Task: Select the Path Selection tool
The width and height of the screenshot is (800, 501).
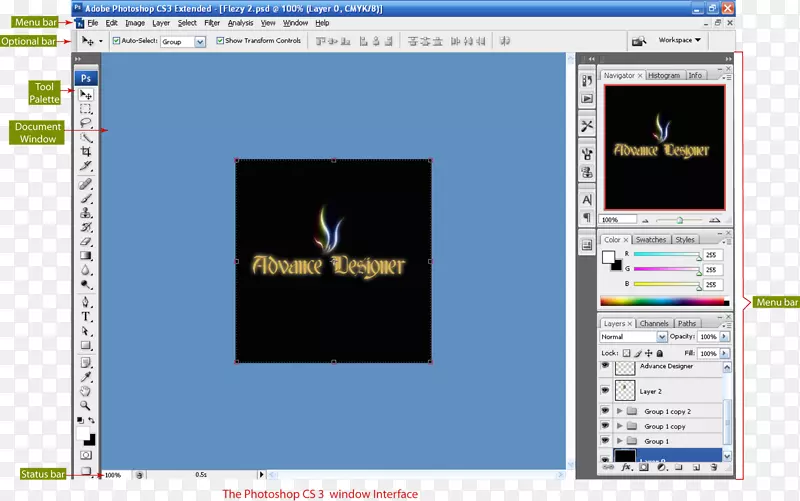Action: click(x=86, y=331)
